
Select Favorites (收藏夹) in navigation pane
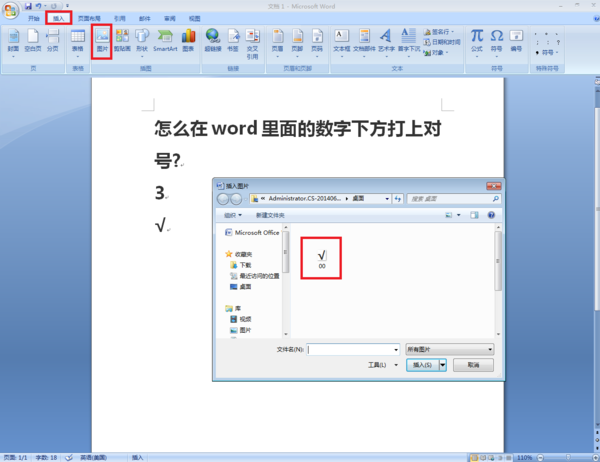coord(239,254)
